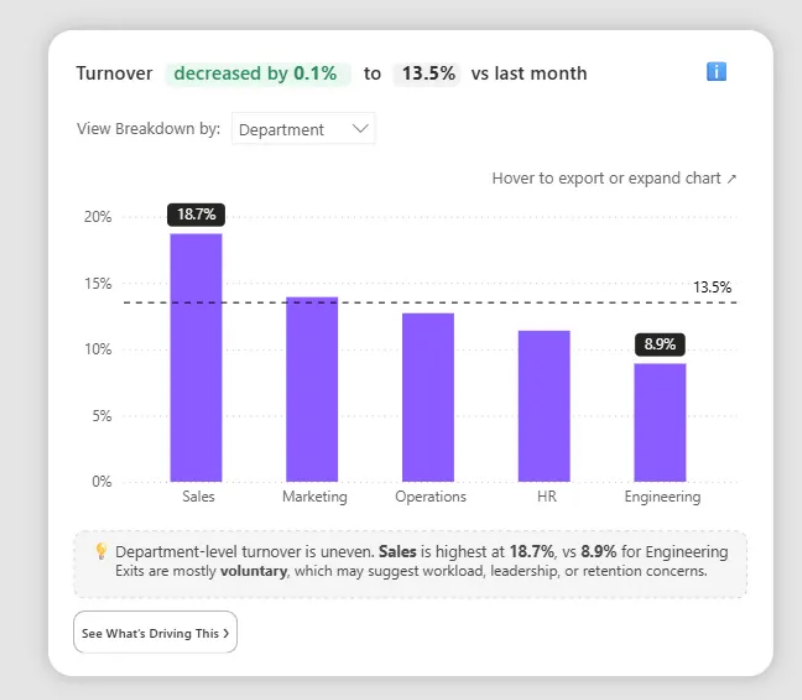Click 'View Breakdown by:' label
Viewport: 802px width, 700px height.
[x=148, y=128]
